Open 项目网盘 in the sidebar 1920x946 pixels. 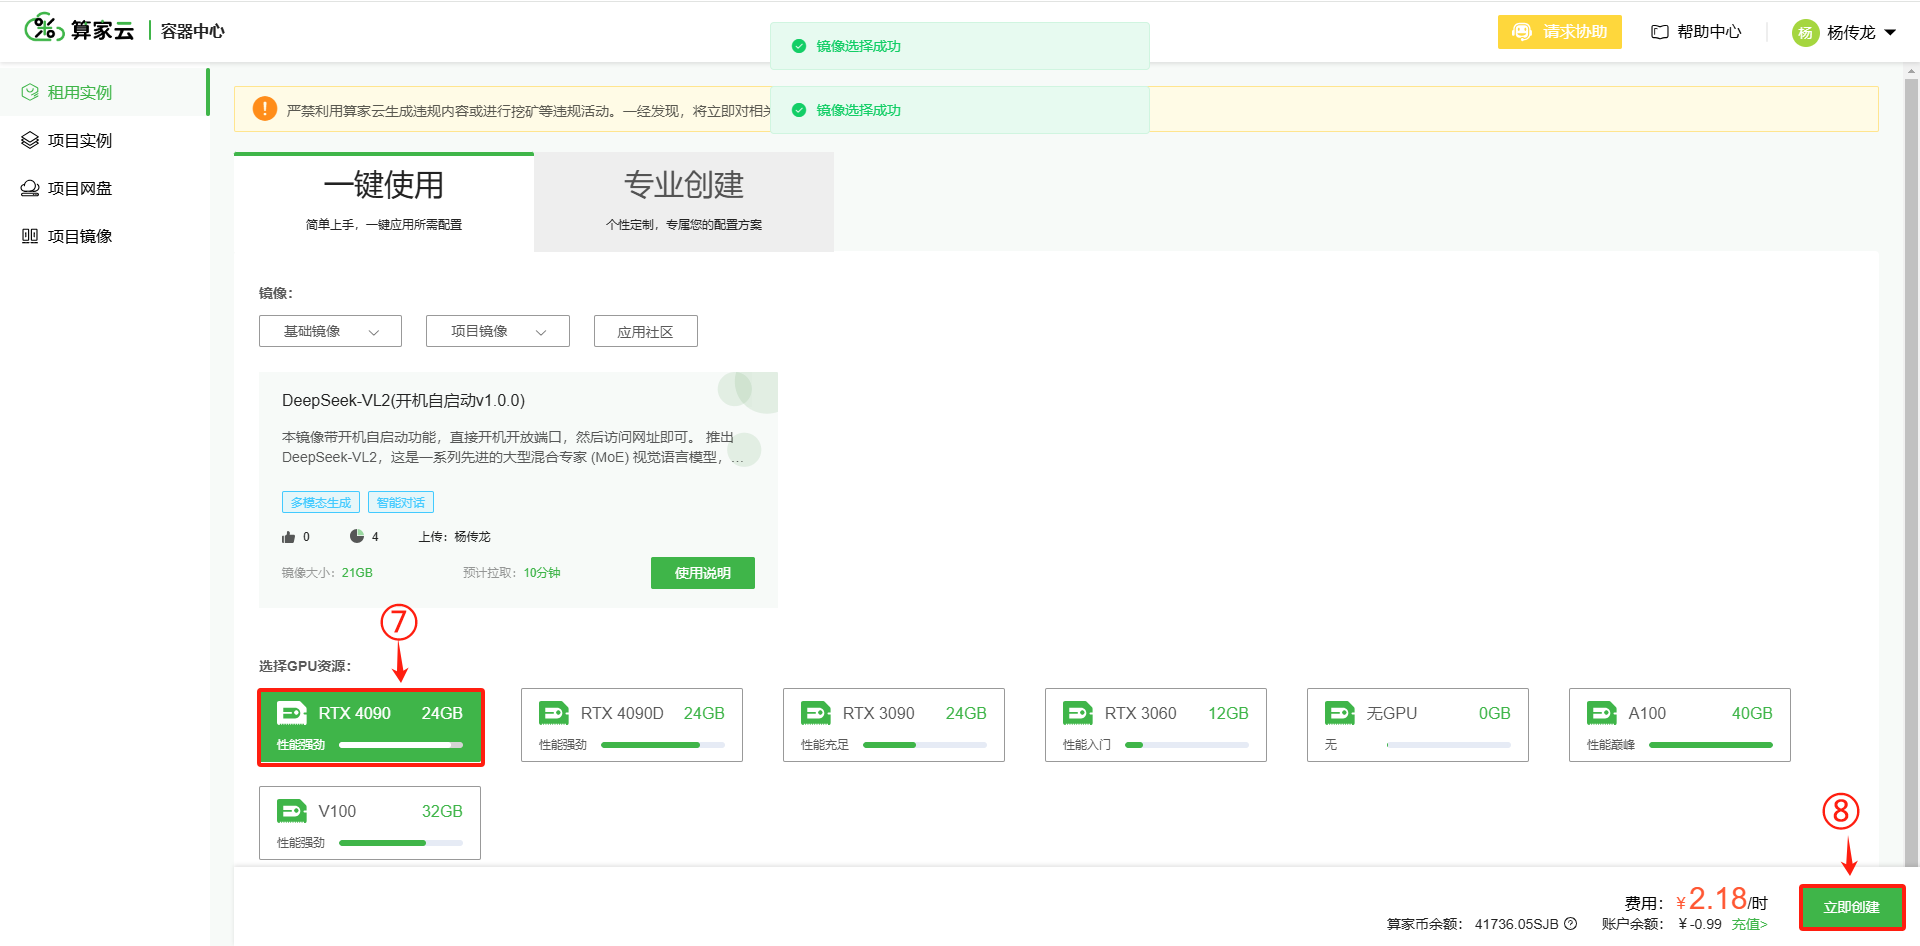pyautogui.click(x=104, y=188)
